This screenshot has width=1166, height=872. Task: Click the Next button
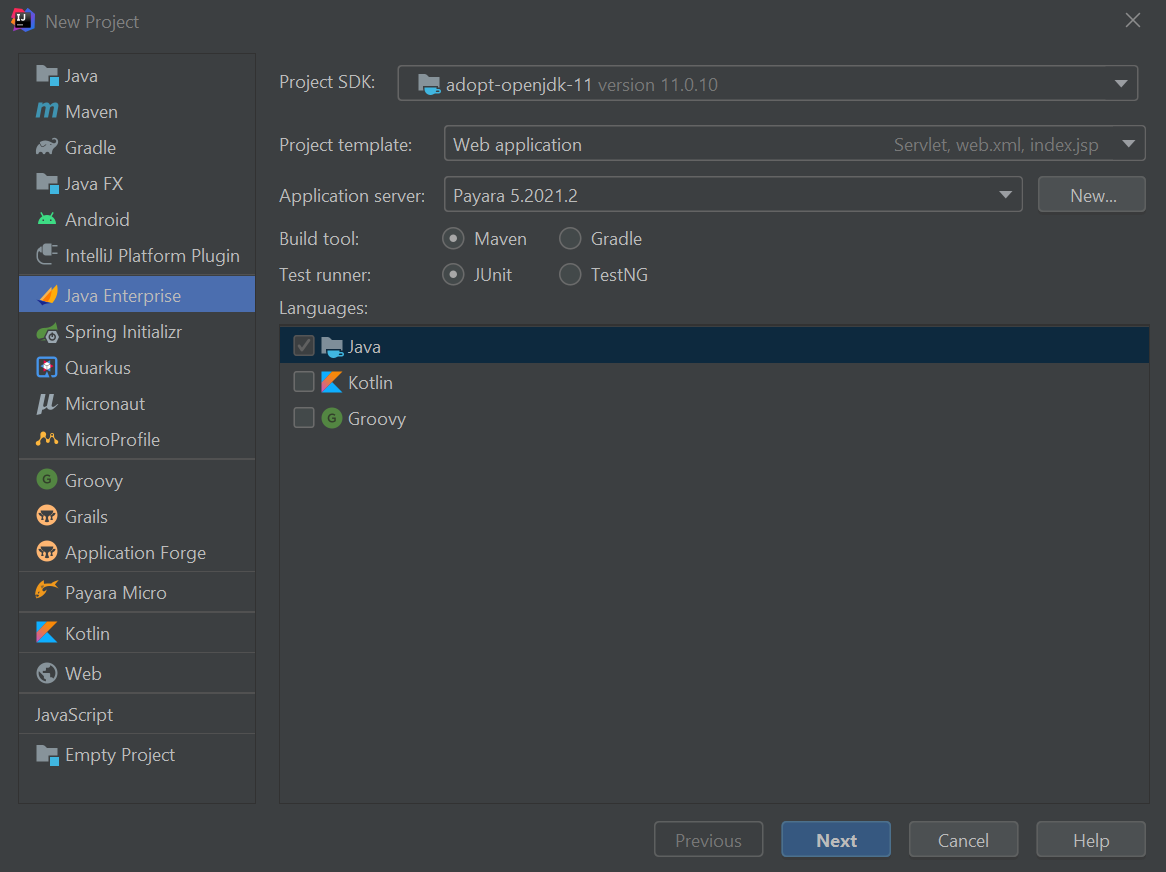[836, 840]
